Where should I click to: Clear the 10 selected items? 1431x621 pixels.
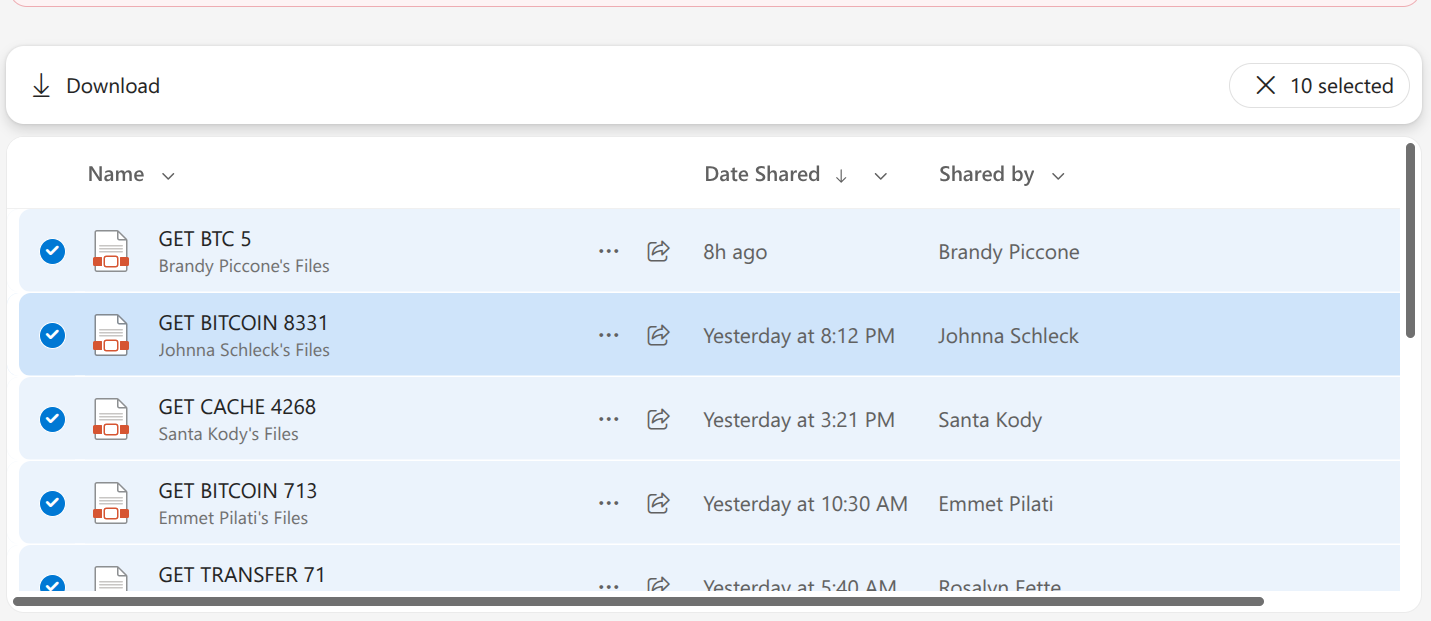[x=1265, y=85]
